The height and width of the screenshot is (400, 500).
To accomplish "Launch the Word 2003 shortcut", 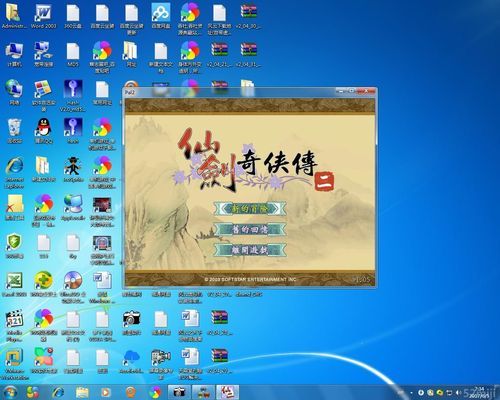I will tap(43, 16).
